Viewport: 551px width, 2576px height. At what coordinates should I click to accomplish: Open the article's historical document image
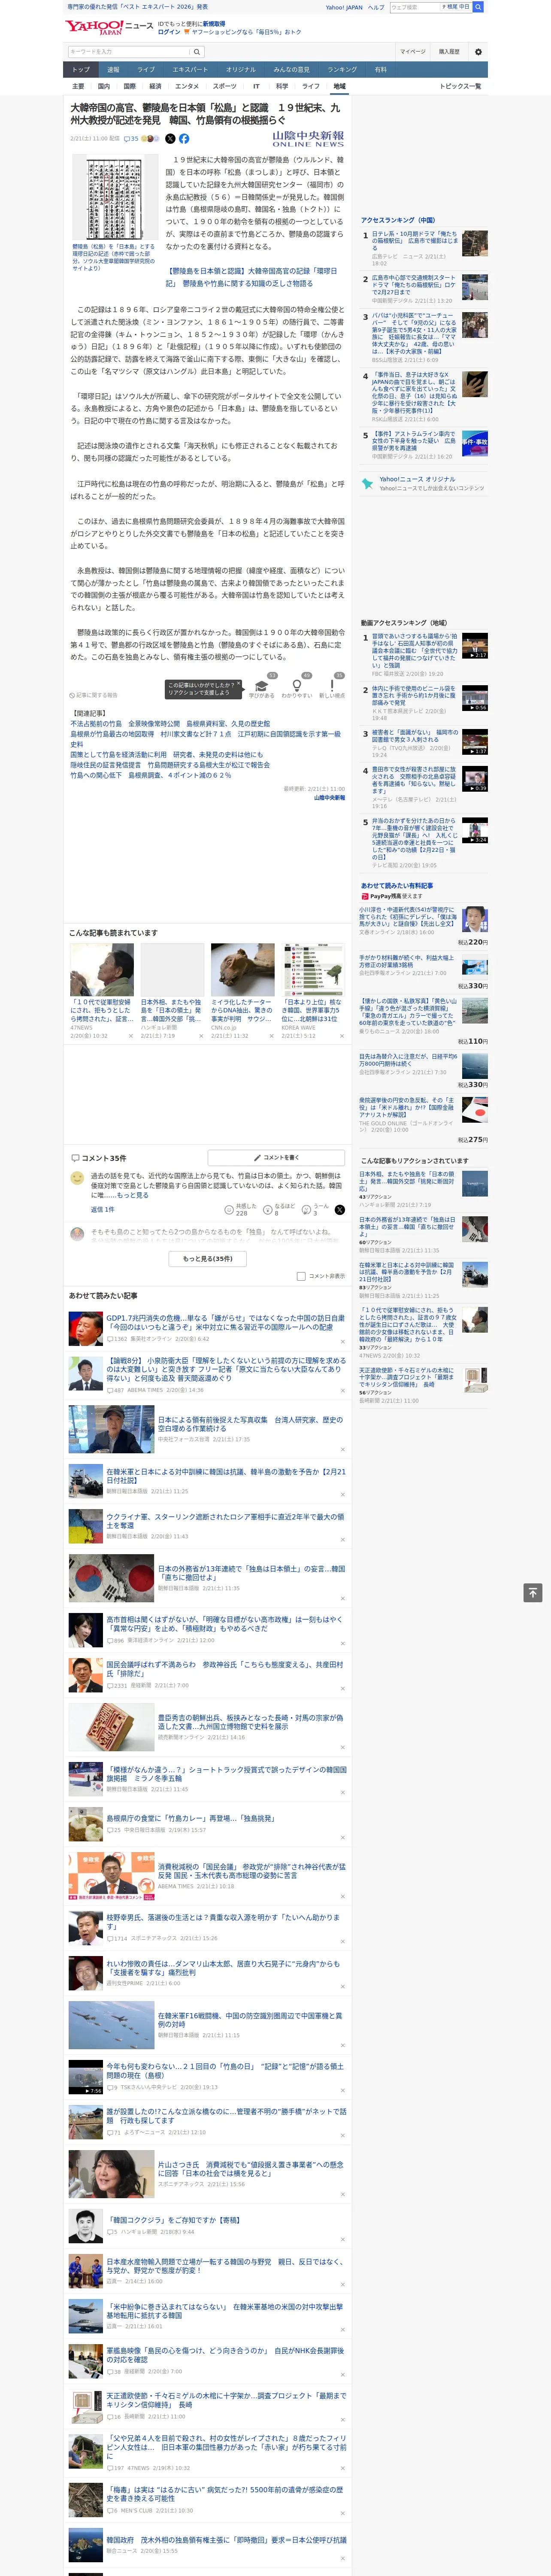point(115,198)
